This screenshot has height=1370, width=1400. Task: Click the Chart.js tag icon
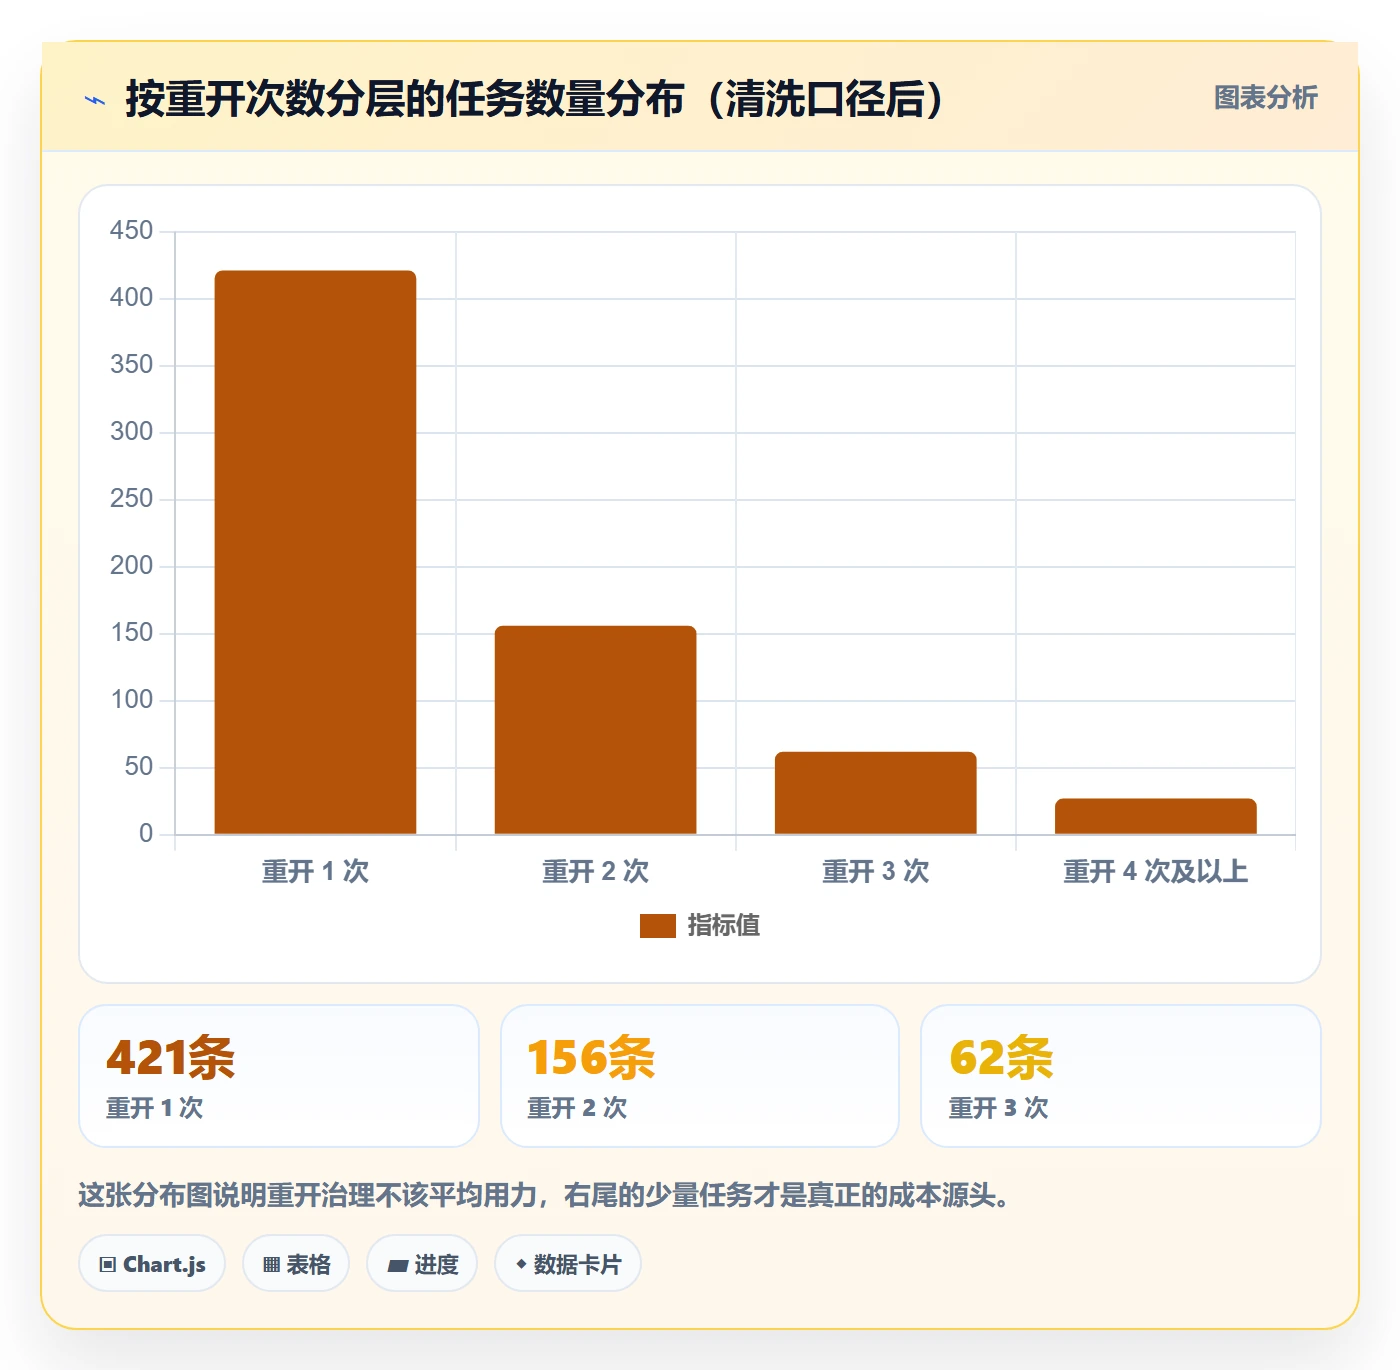pyautogui.click(x=108, y=1265)
